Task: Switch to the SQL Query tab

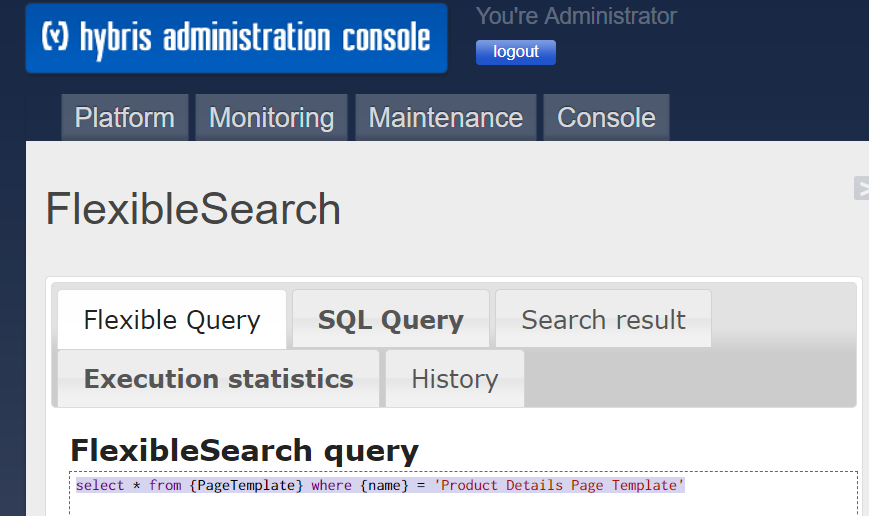Action: [391, 320]
